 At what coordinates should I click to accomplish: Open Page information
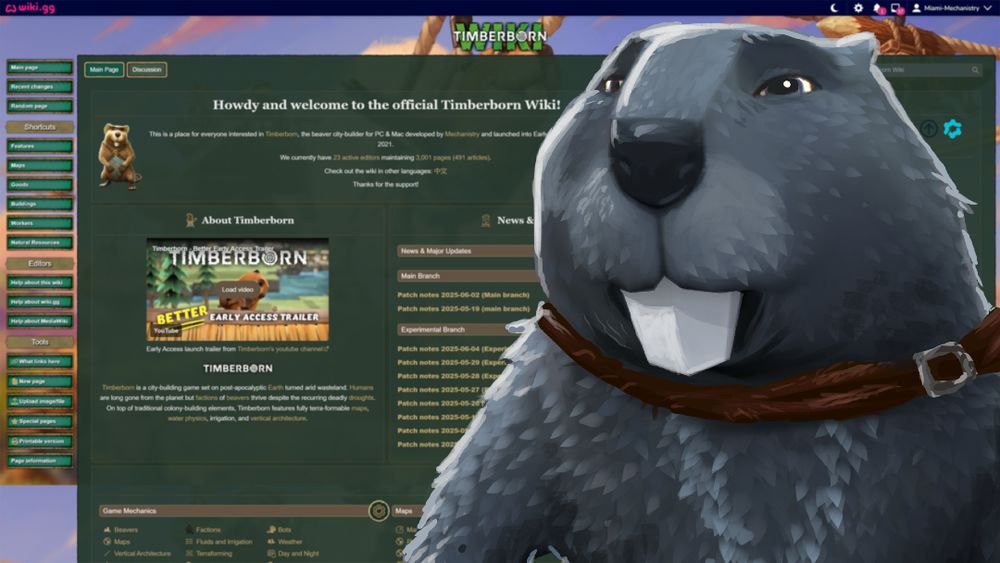click(x=40, y=460)
